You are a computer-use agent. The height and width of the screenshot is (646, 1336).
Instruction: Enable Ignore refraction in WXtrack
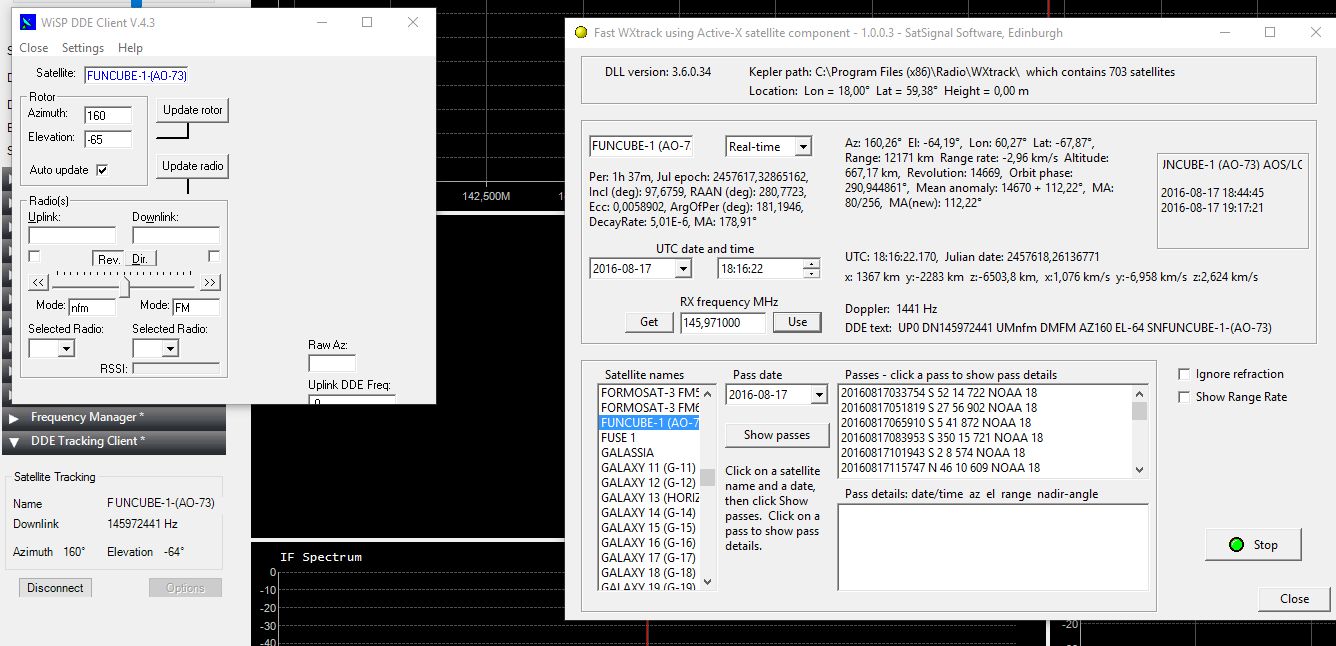1185,374
